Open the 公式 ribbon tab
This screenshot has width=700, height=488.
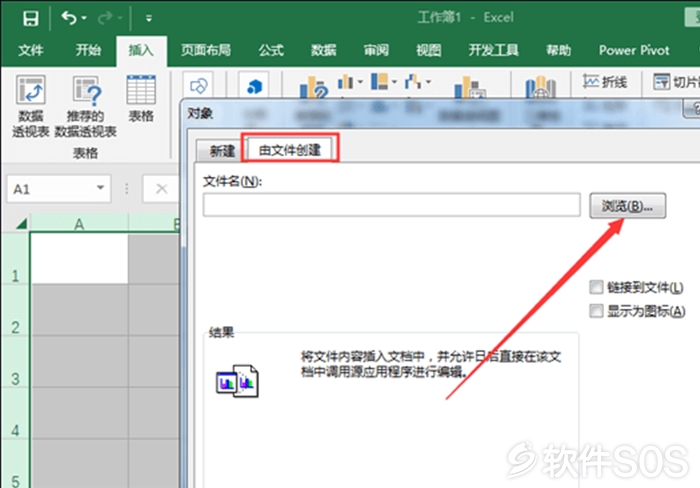(271, 50)
